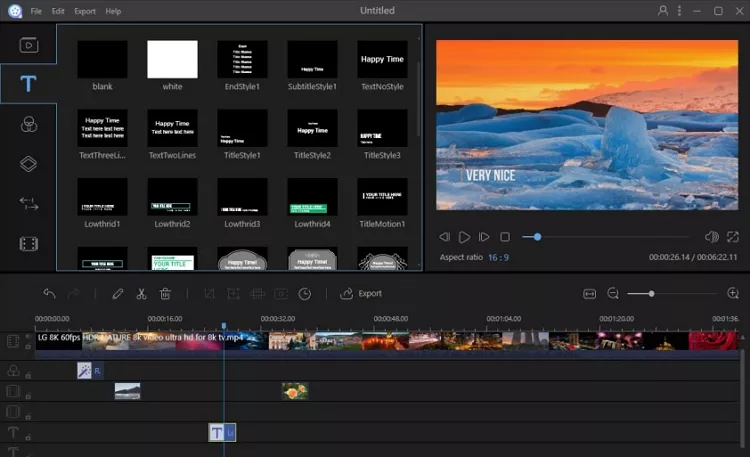Open the Duration clock tool
The image size is (750, 457).
(305, 293)
